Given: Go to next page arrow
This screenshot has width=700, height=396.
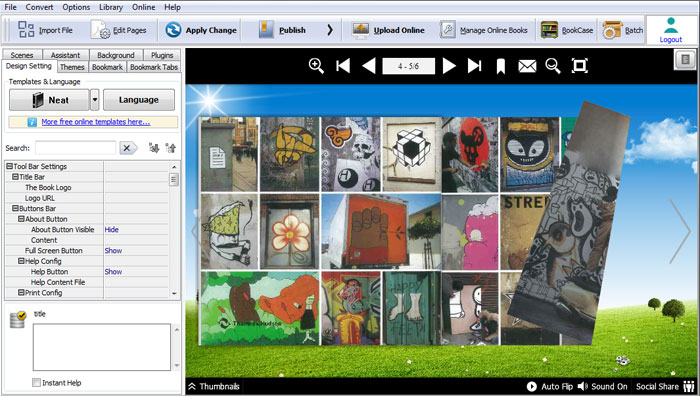Looking at the screenshot, I should click(x=449, y=66).
